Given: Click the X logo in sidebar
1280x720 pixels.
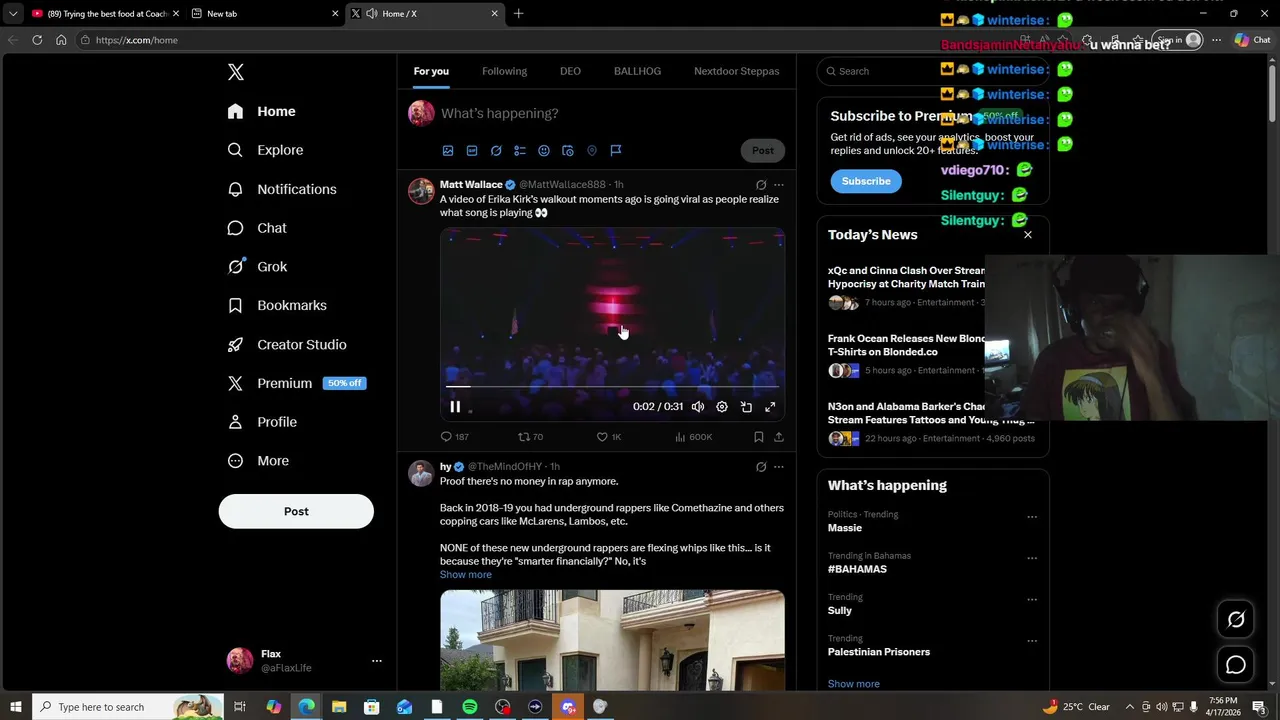Looking at the screenshot, I should click(x=236, y=72).
